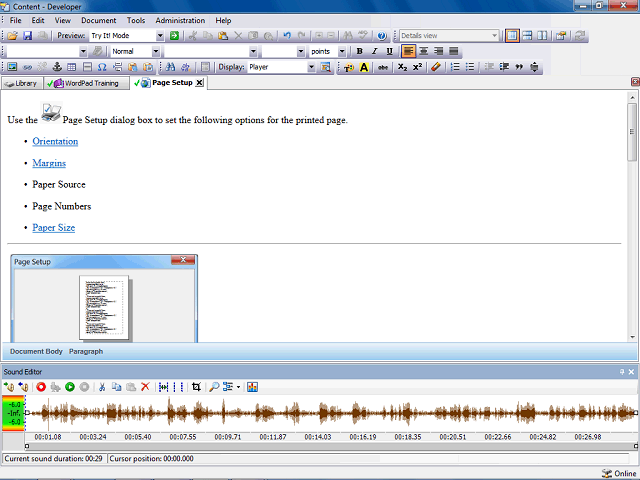Click the Paragraph breadcrumb

pos(86,351)
